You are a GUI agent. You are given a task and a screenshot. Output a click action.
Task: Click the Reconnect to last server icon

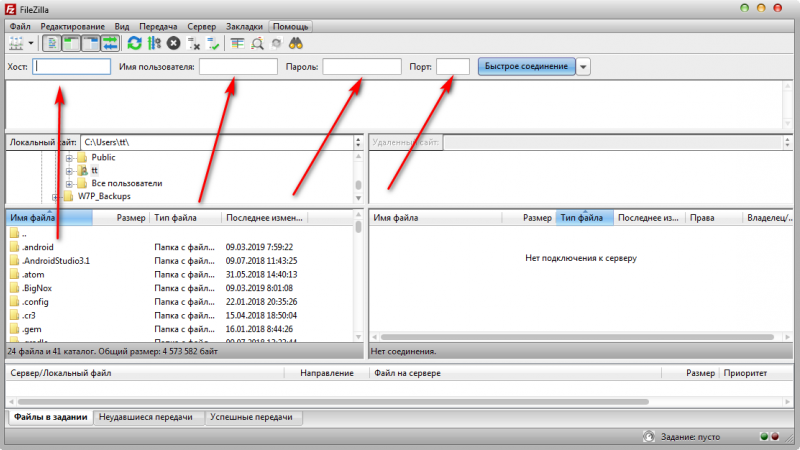tap(213, 43)
